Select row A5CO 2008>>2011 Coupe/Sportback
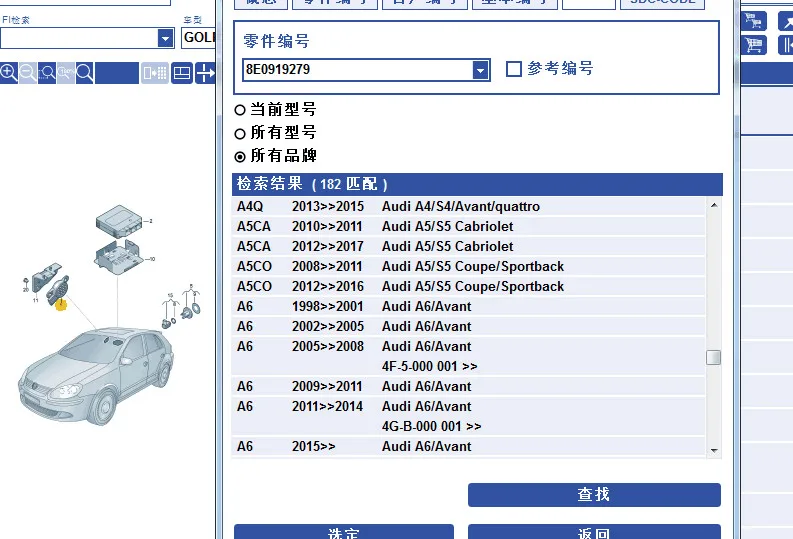The image size is (793, 539). 468,266
